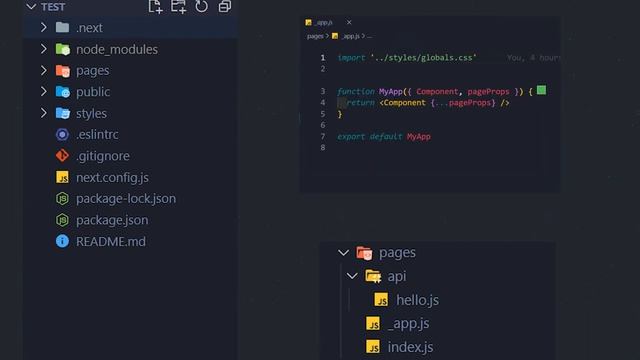Image resolution: width=640 pixels, height=360 pixels.
Task: Open next.config.js file
Action: point(112,178)
